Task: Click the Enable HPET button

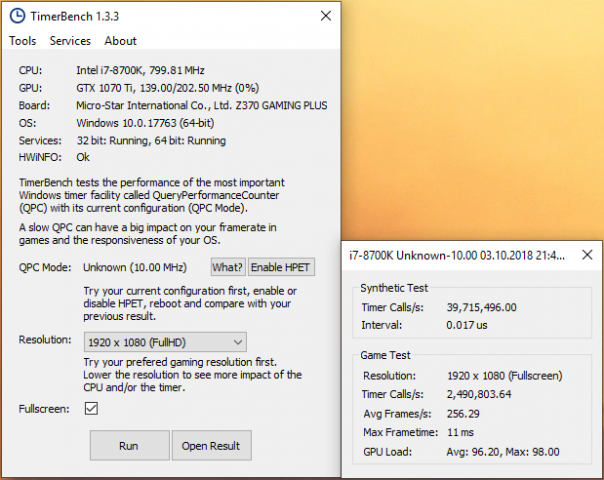Action: point(280,267)
